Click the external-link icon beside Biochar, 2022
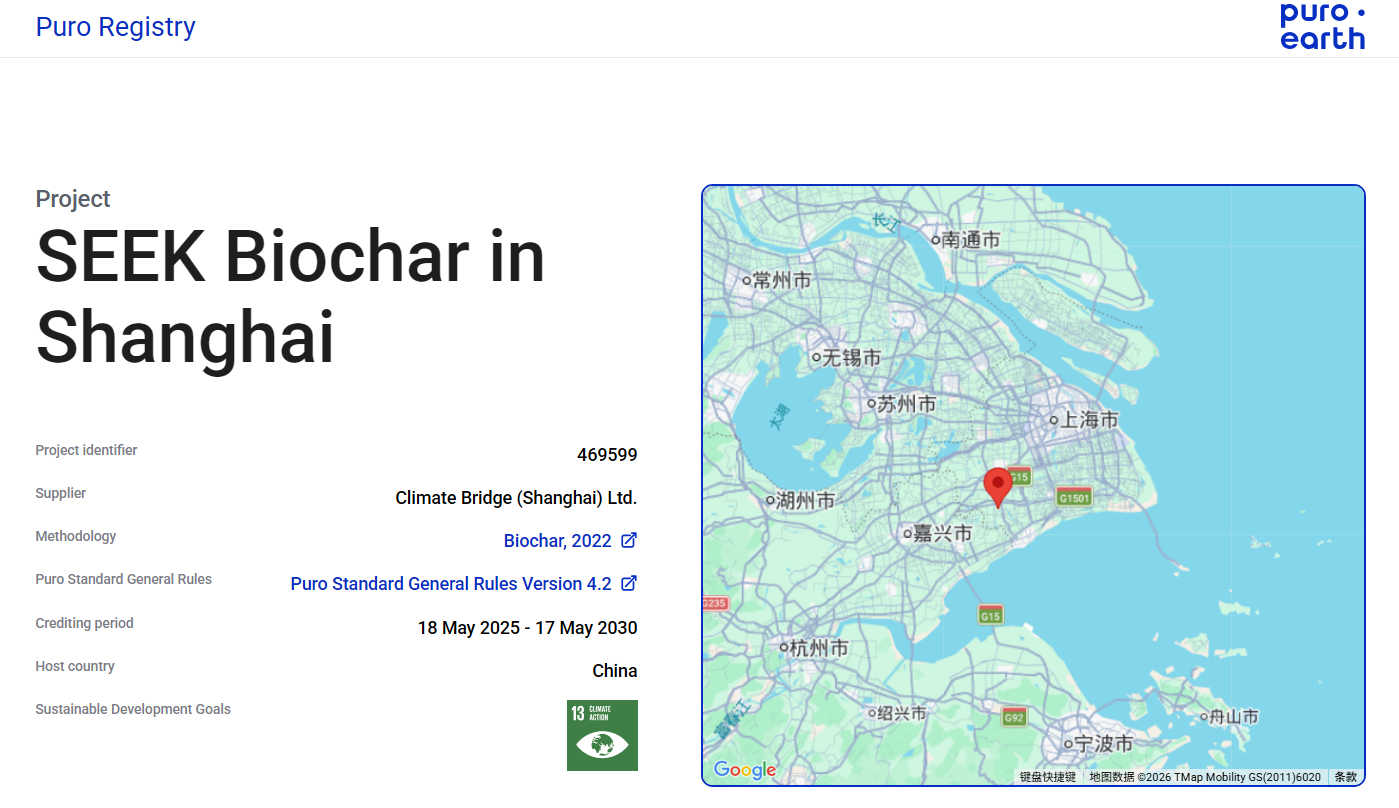This screenshot has height=808, width=1399. 630,540
